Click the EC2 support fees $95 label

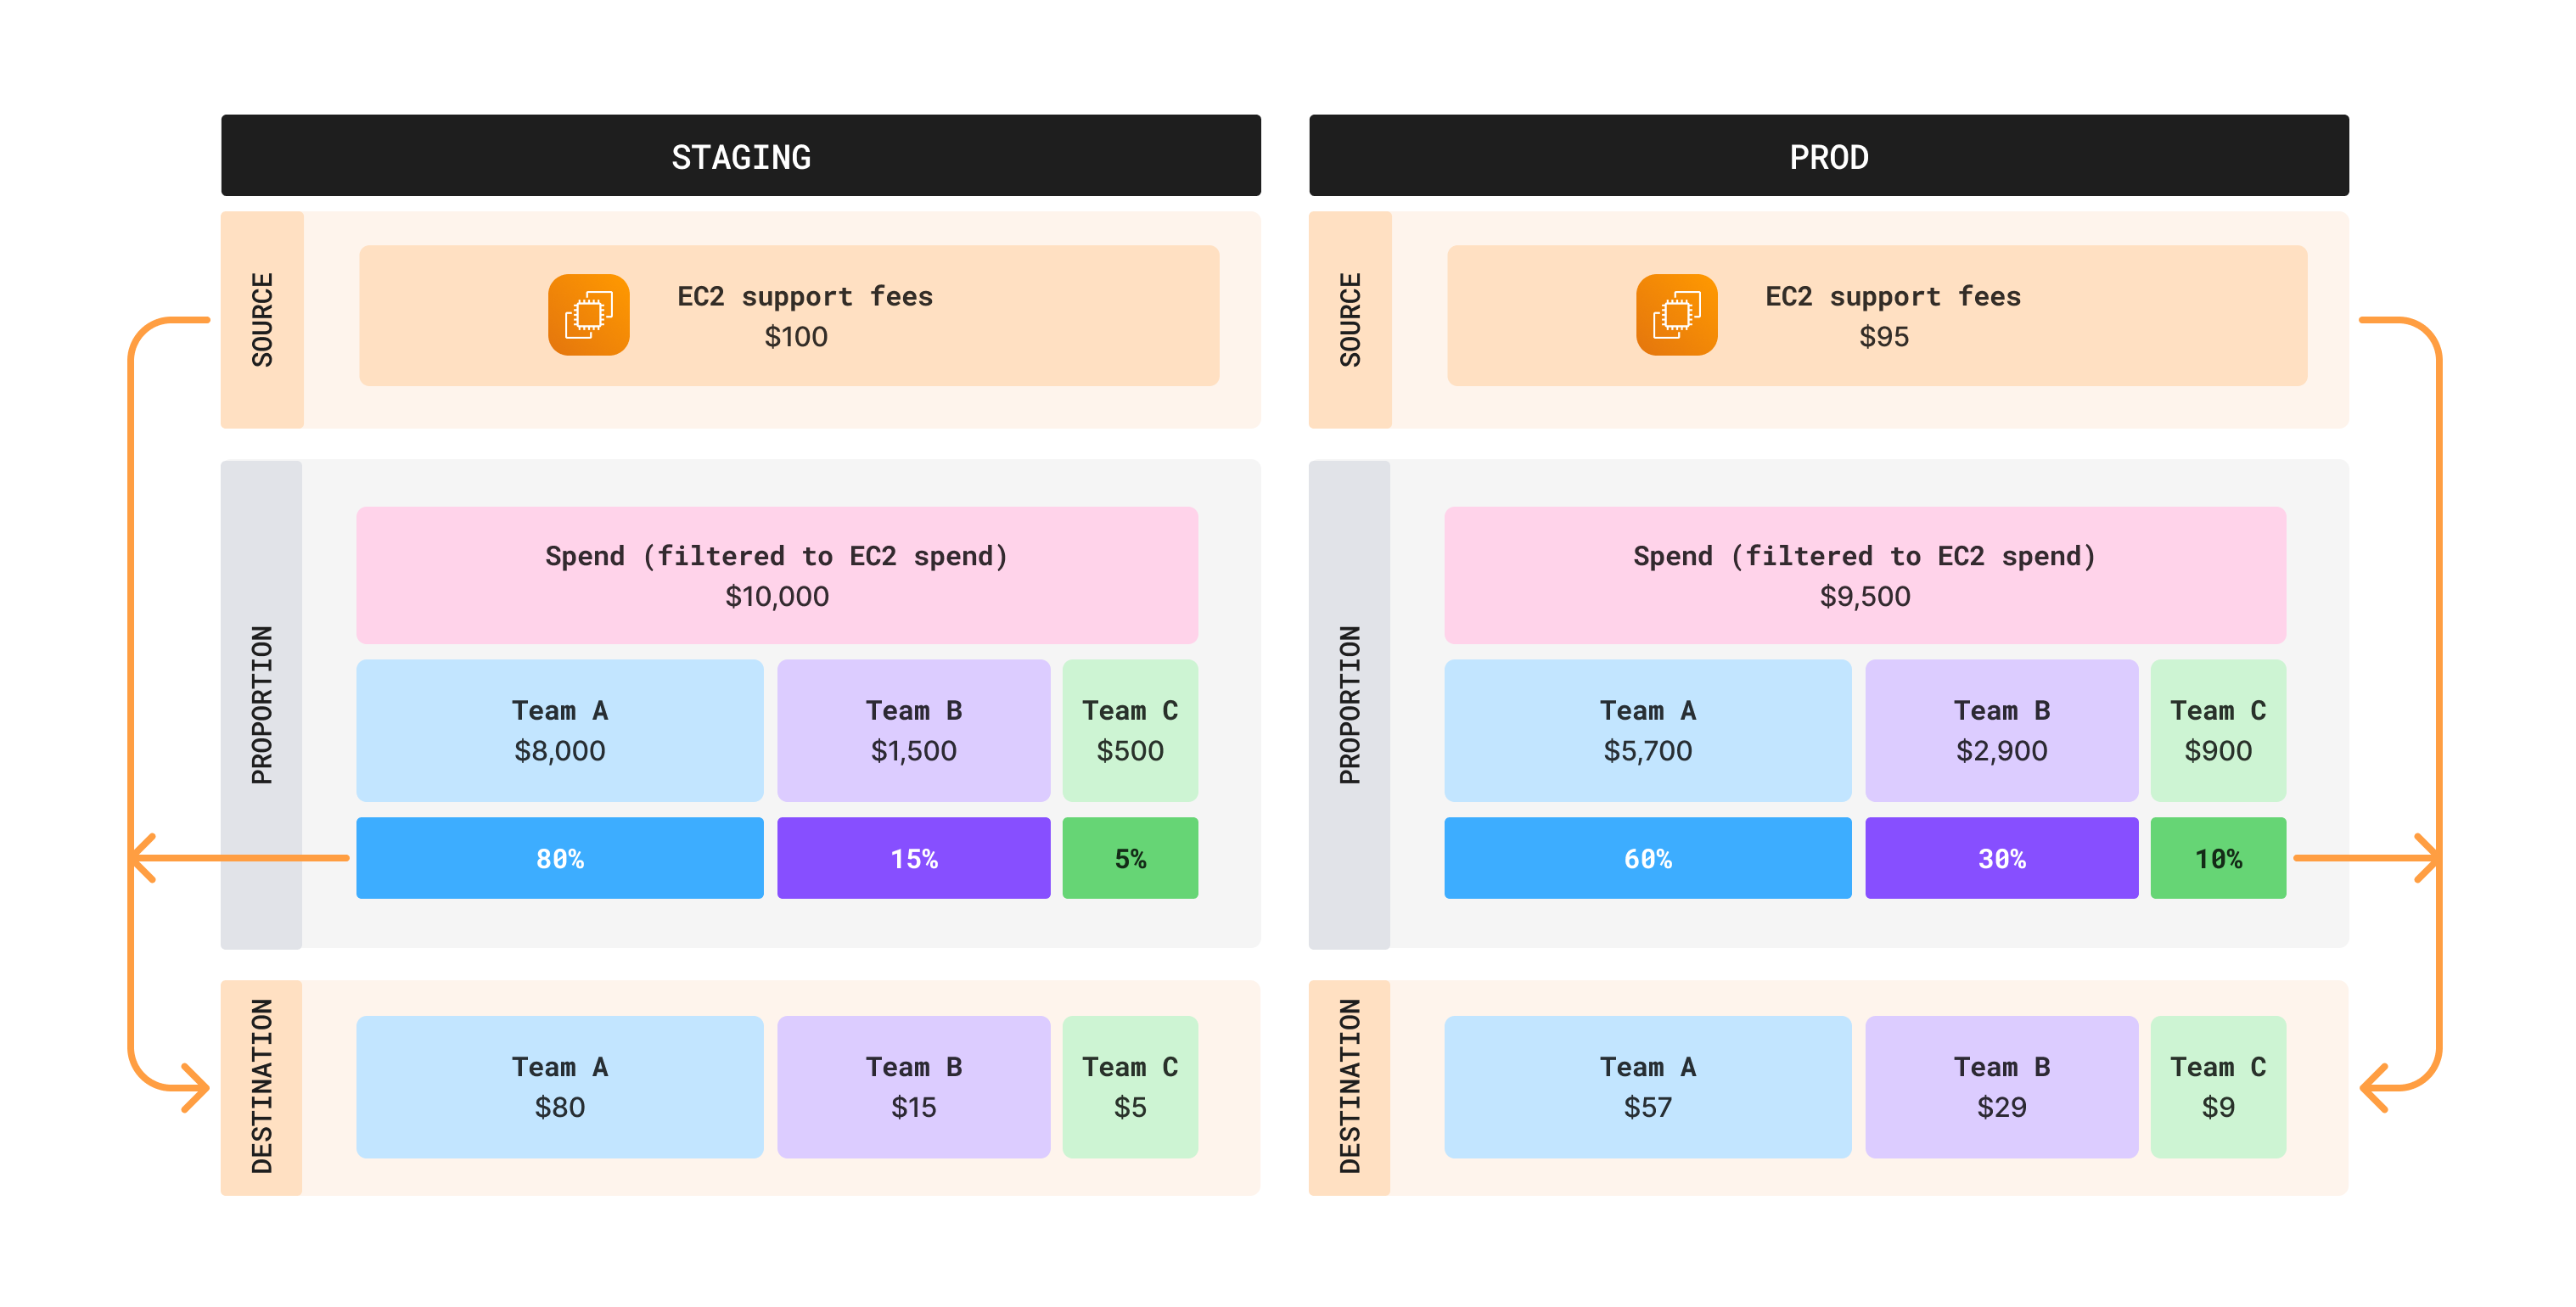click(1892, 316)
